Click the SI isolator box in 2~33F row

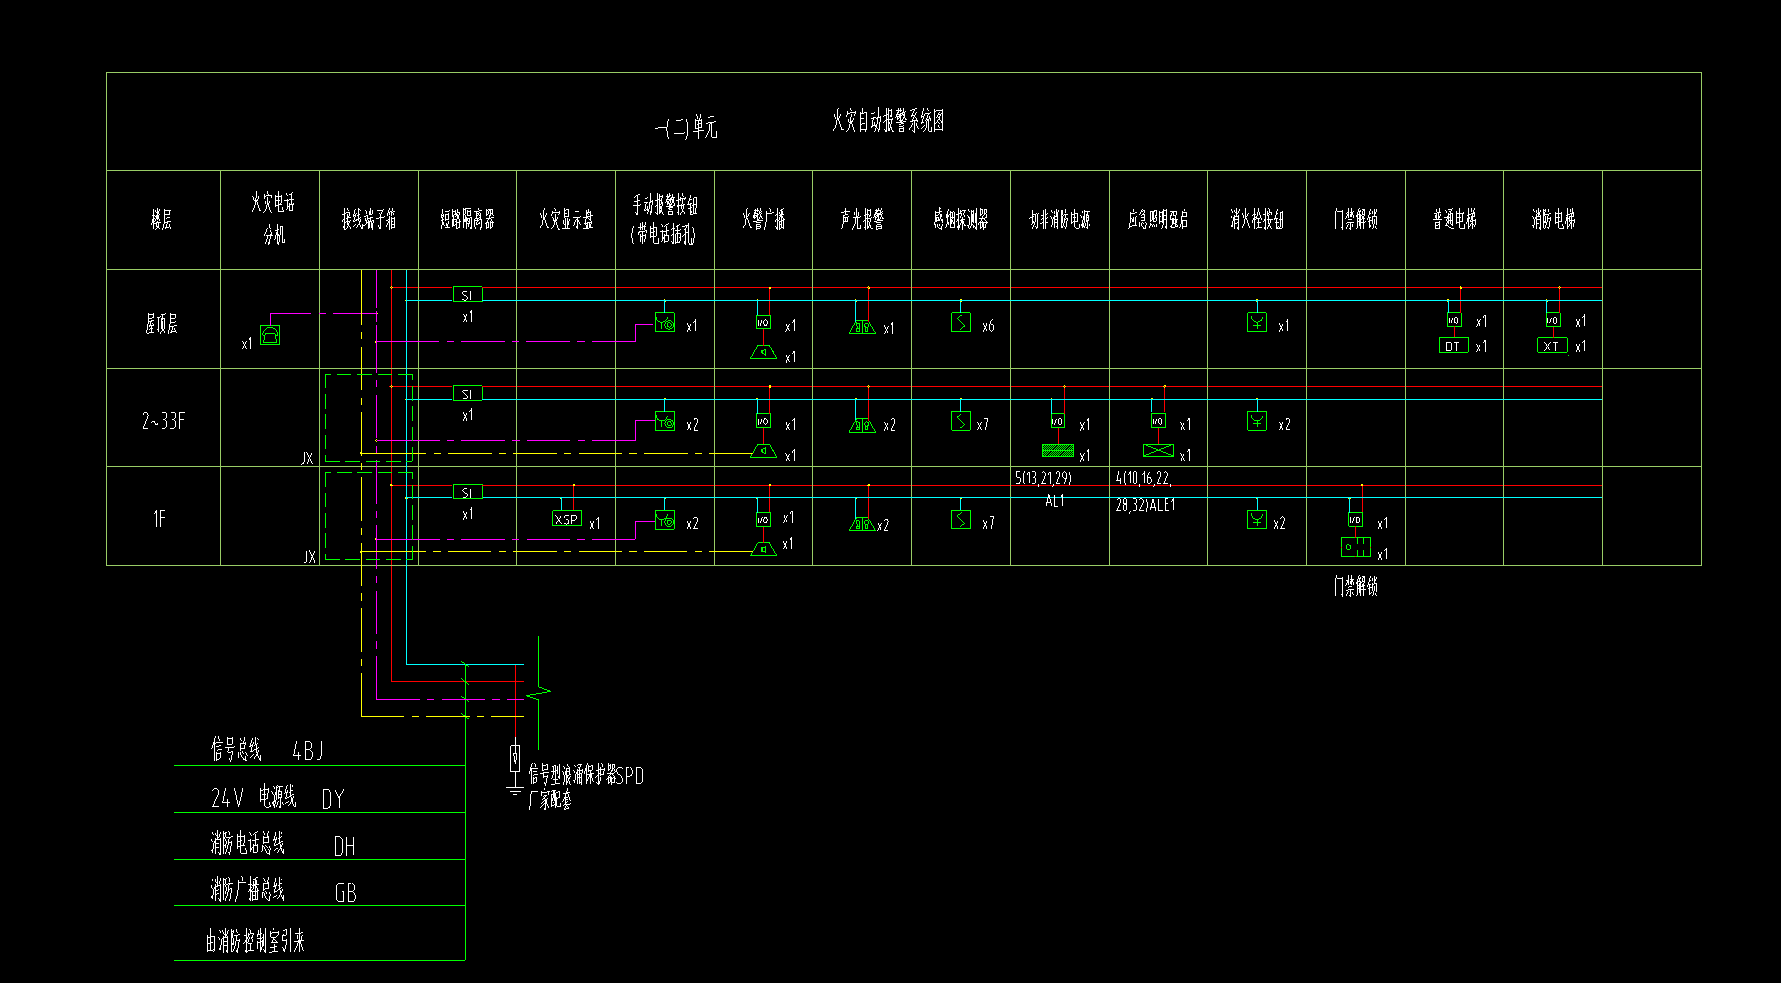(x=467, y=394)
